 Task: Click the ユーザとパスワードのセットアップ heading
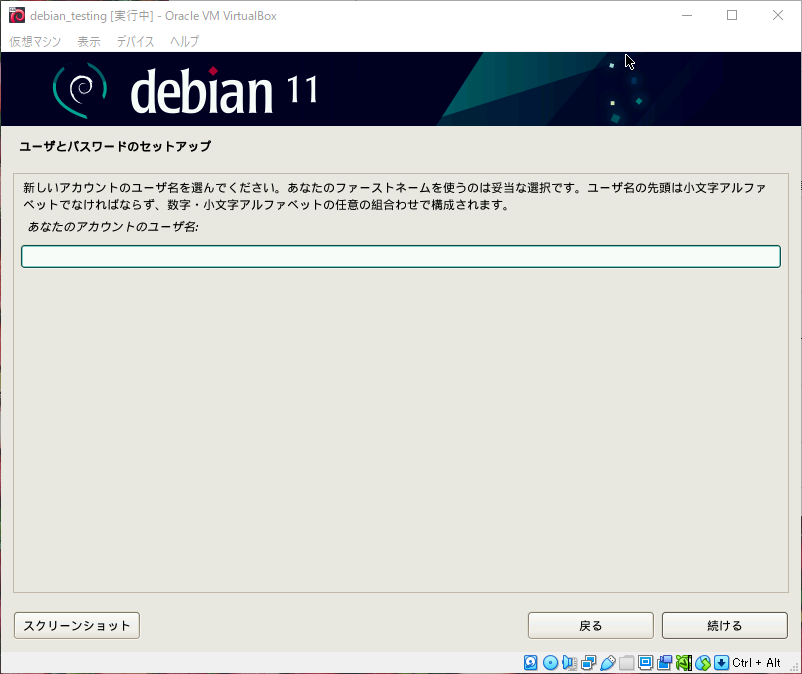(115, 146)
